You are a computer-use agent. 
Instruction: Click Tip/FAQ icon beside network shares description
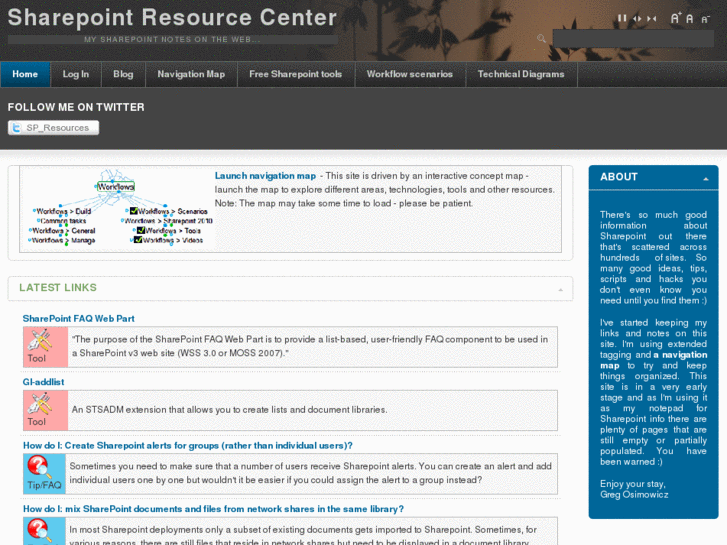[44, 532]
